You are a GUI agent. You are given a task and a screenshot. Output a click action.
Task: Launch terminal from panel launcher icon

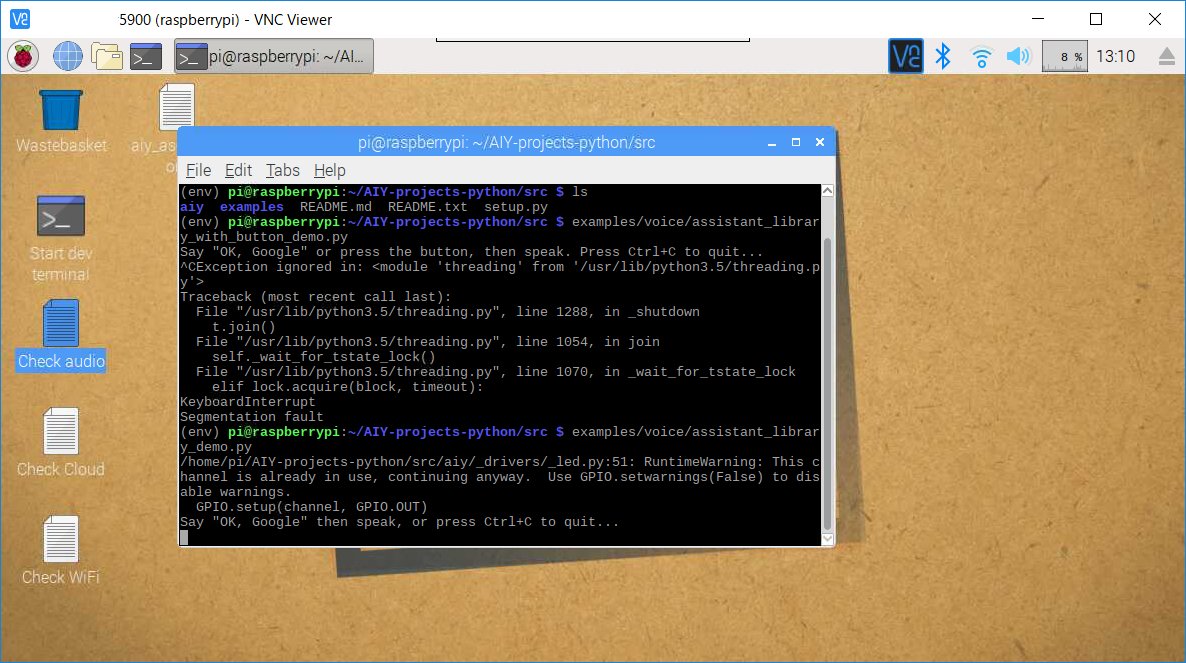click(146, 57)
